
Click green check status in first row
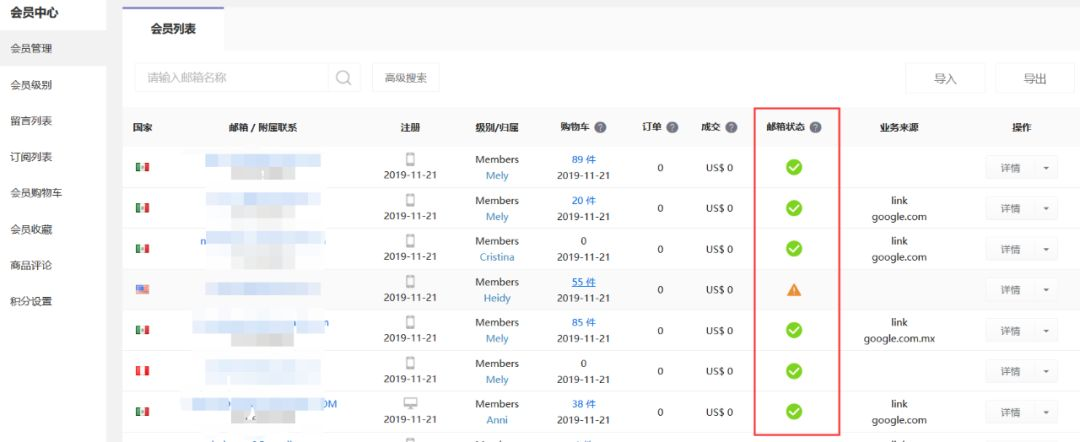[794, 167]
